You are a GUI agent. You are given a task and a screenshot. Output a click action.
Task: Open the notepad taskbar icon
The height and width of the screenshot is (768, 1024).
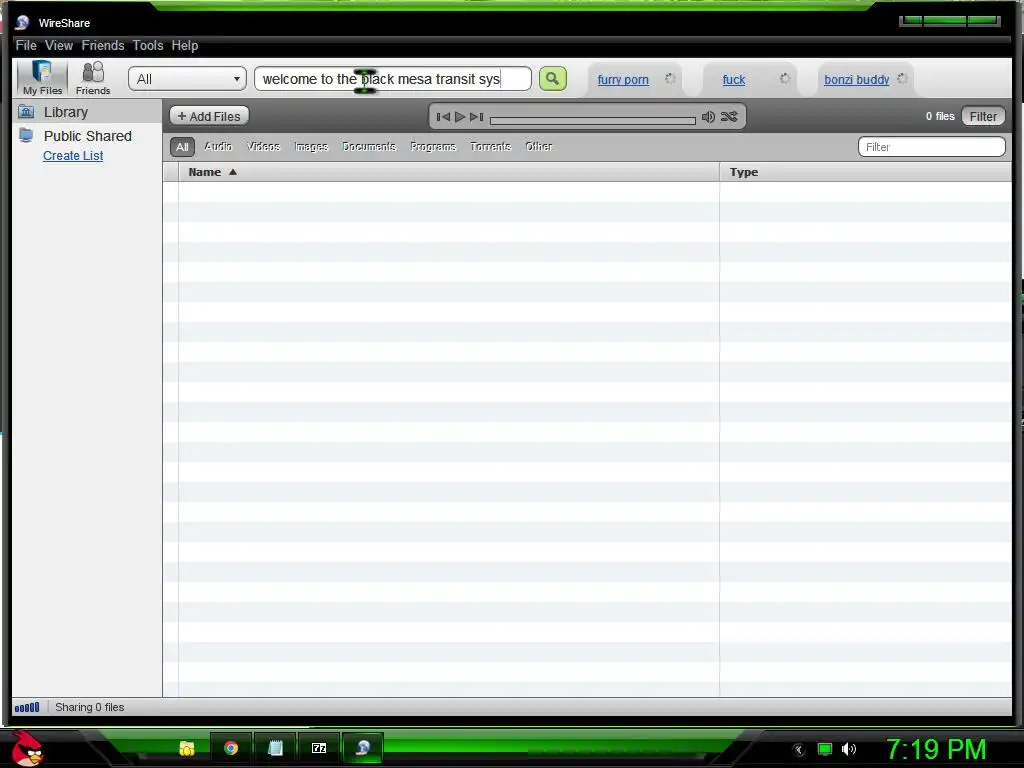[x=275, y=748]
